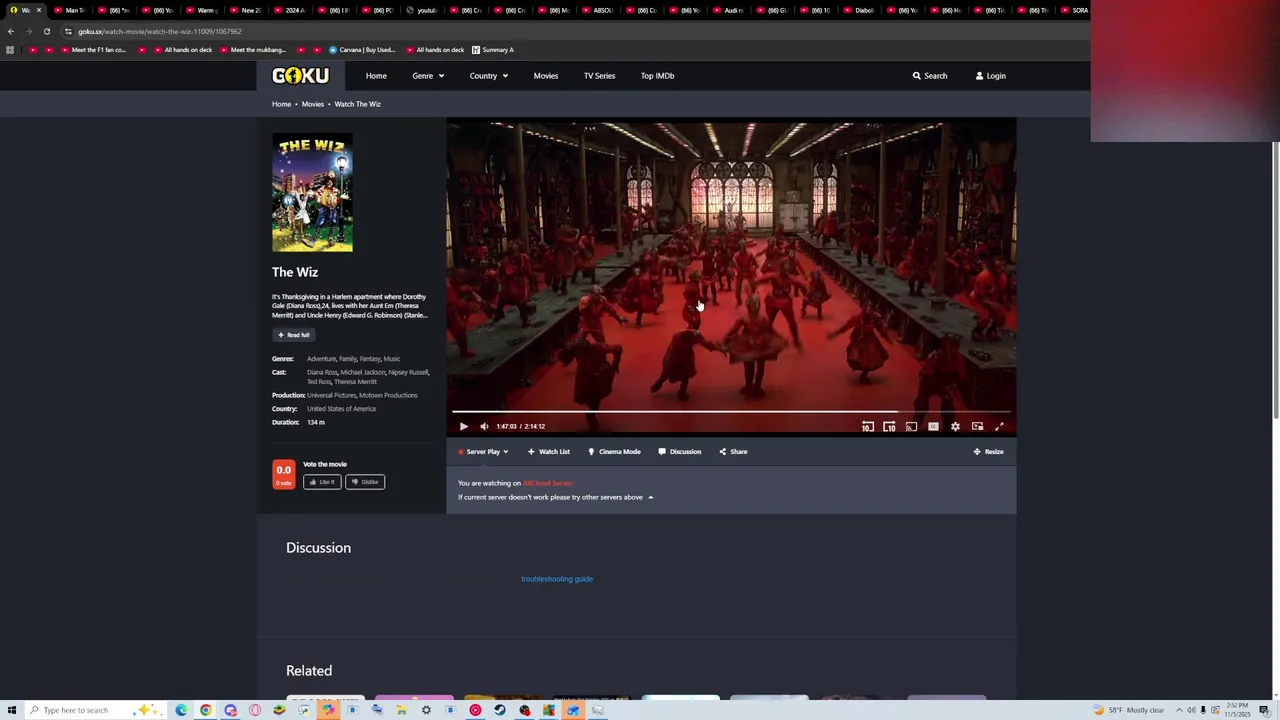Open Michael Jackson cast link
This screenshot has width=1280, height=720.
coord(363,372)
